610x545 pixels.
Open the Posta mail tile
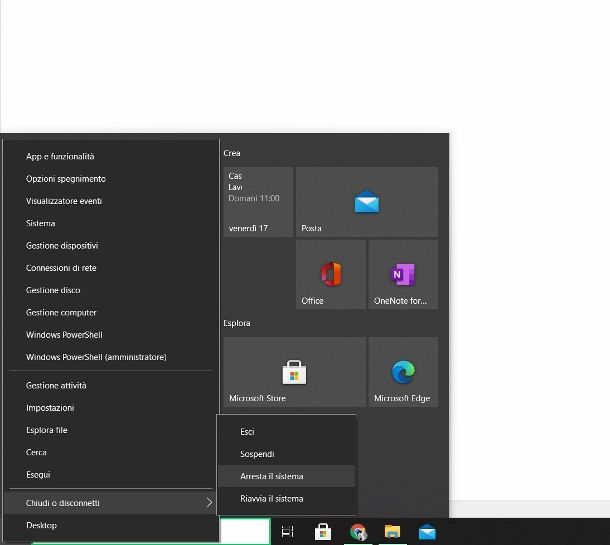pyautogui.click(x=366, y=202)
